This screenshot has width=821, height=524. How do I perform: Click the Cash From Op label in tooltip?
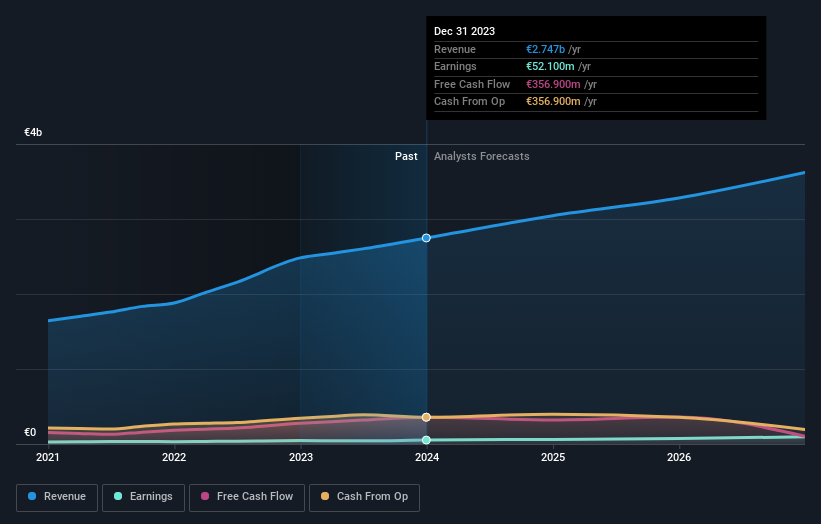click(x=470, y=102)
